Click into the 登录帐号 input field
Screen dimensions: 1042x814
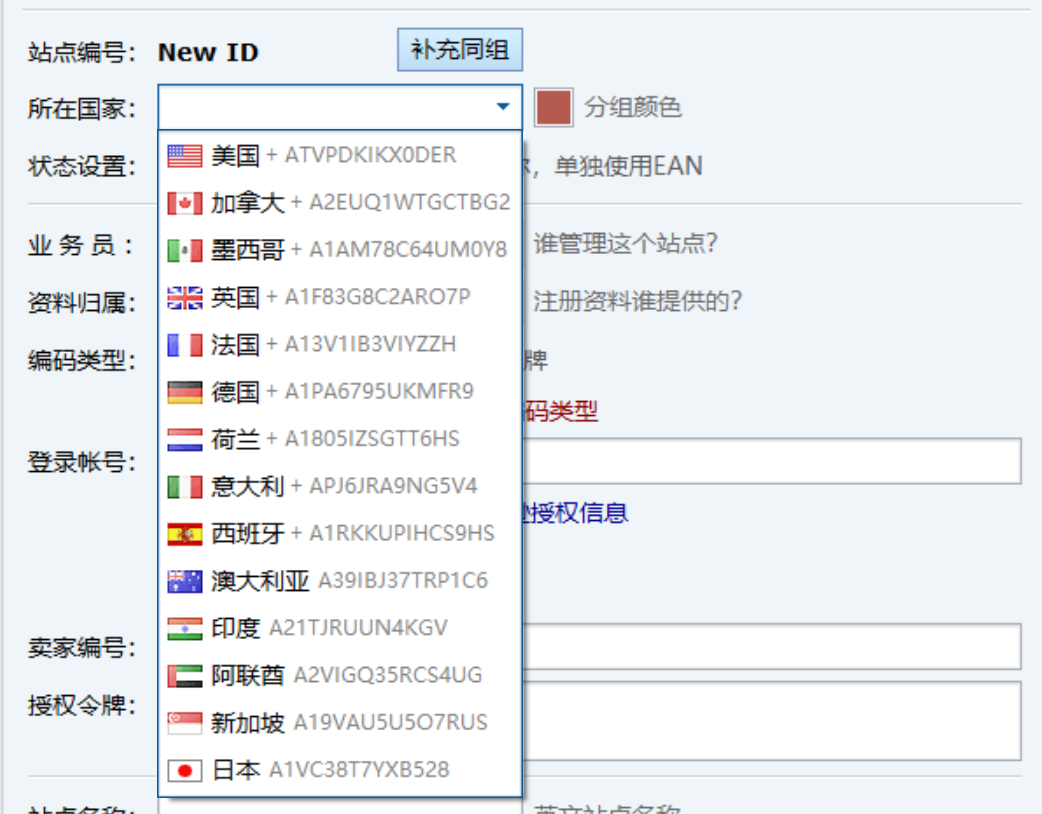(x=770, y=461)
